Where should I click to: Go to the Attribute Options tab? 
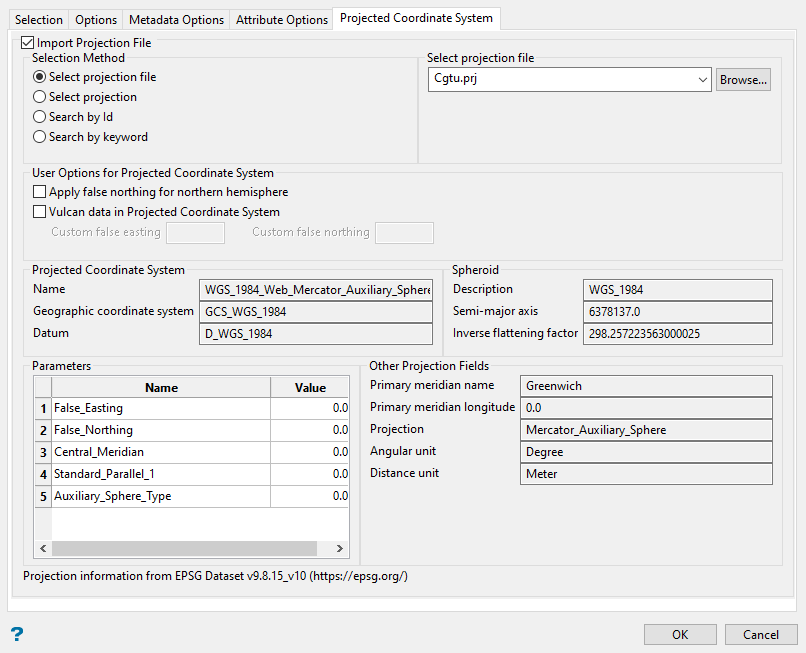[x=281, y=20]
